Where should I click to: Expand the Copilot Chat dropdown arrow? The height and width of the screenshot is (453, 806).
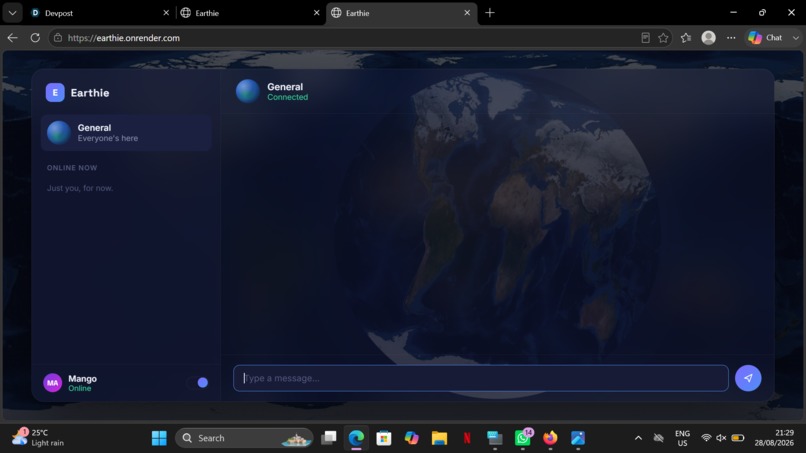tap(795, 38)
